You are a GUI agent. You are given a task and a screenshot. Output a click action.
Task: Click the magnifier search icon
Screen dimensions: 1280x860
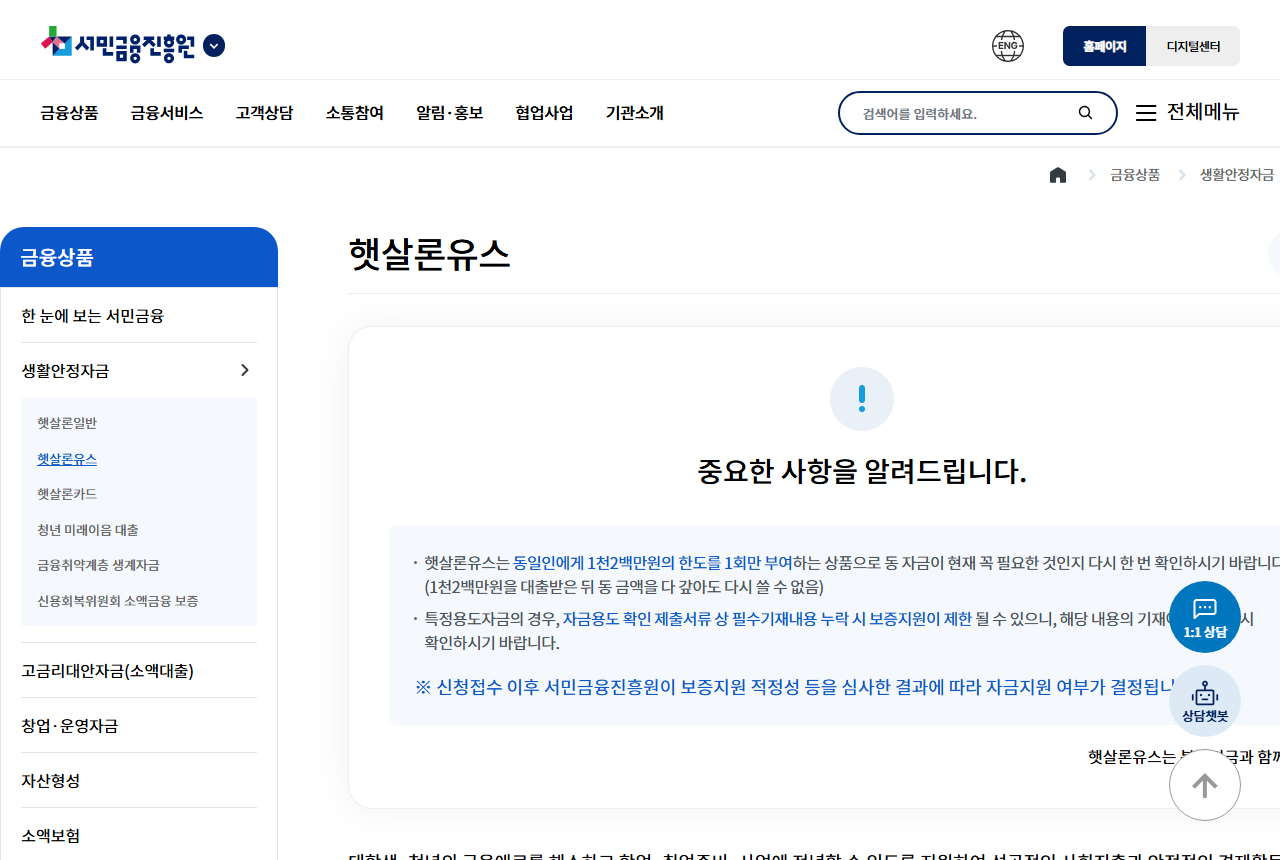[1085, 113]
